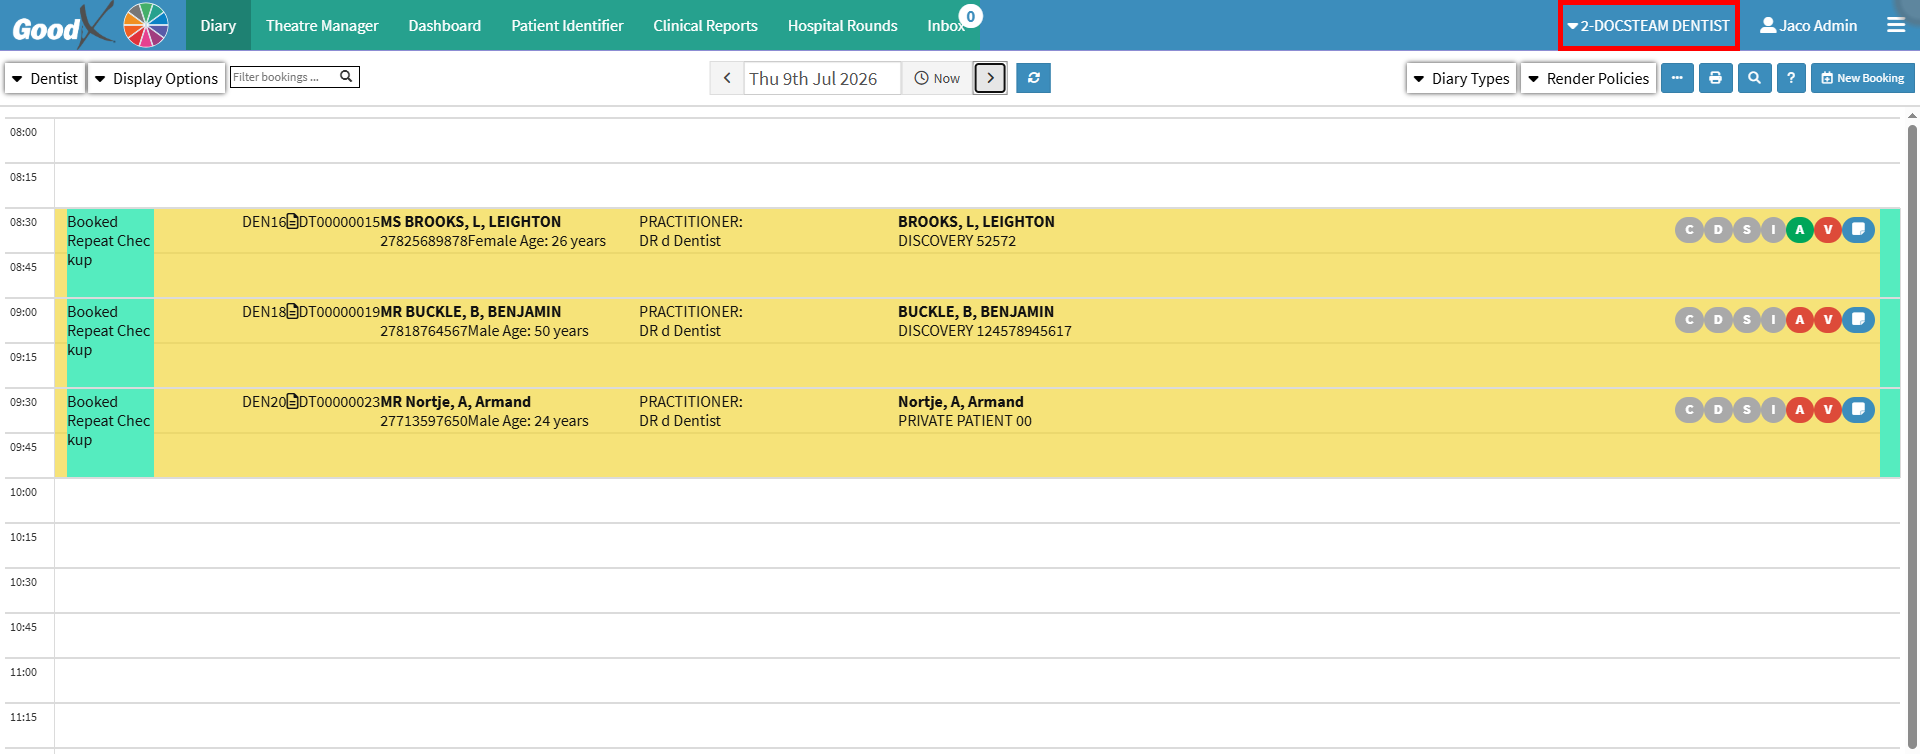Switch to the Diary tab

(218, 26)
